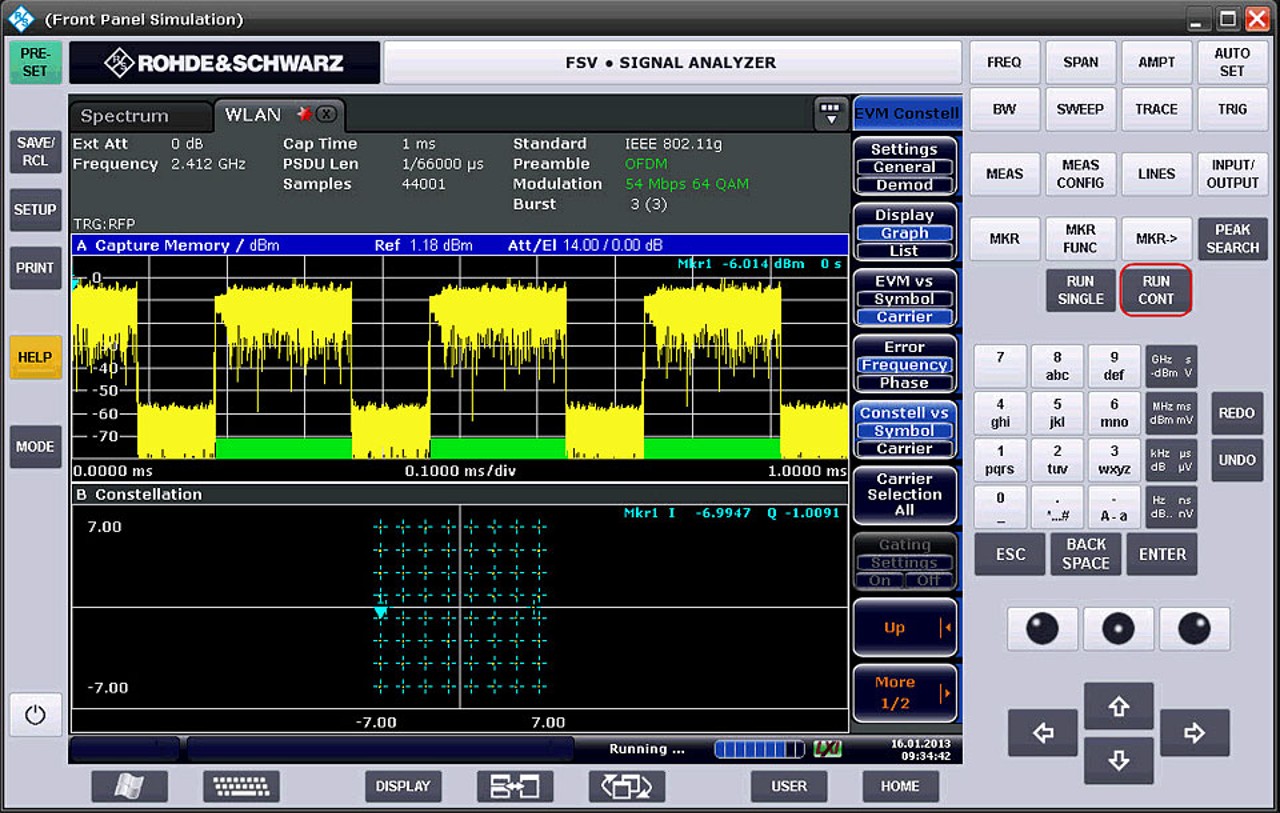Click the FREQ hardkey
The image size is (1280, 813).
[1004, 62]
